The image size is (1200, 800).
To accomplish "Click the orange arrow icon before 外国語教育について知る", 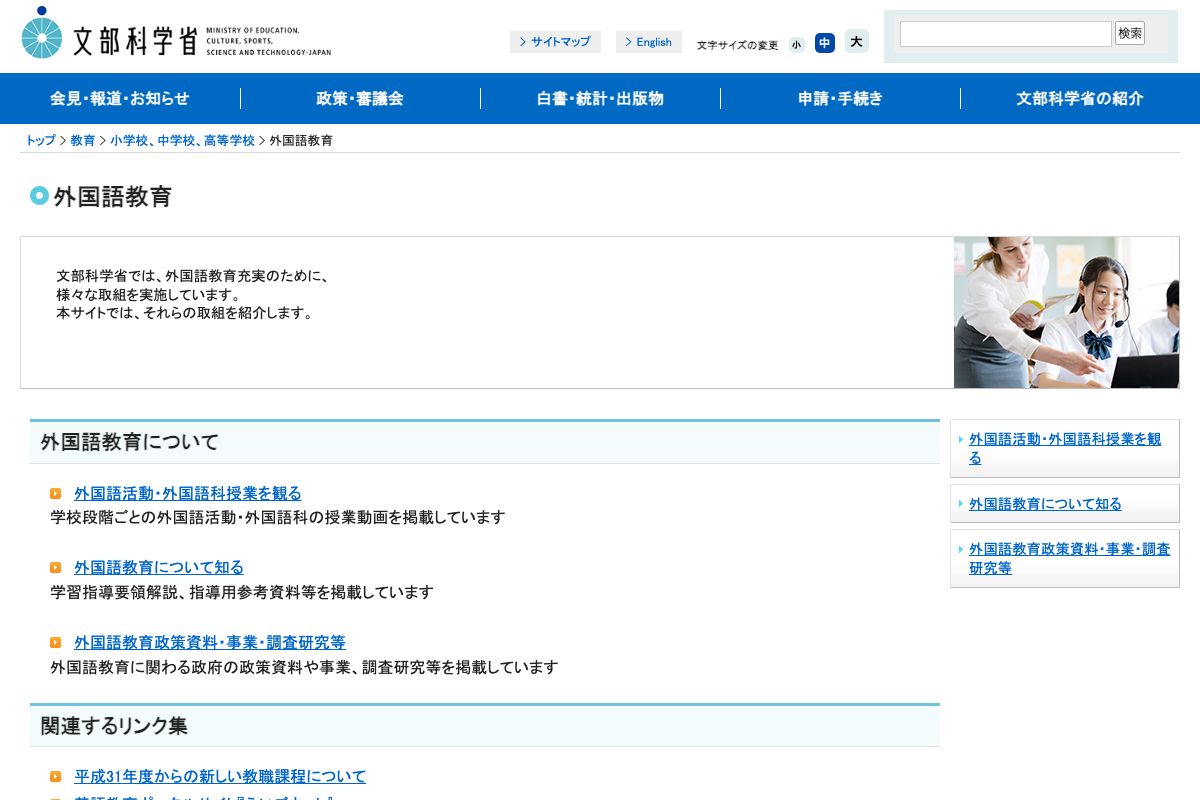I will (x=56, y=567).
